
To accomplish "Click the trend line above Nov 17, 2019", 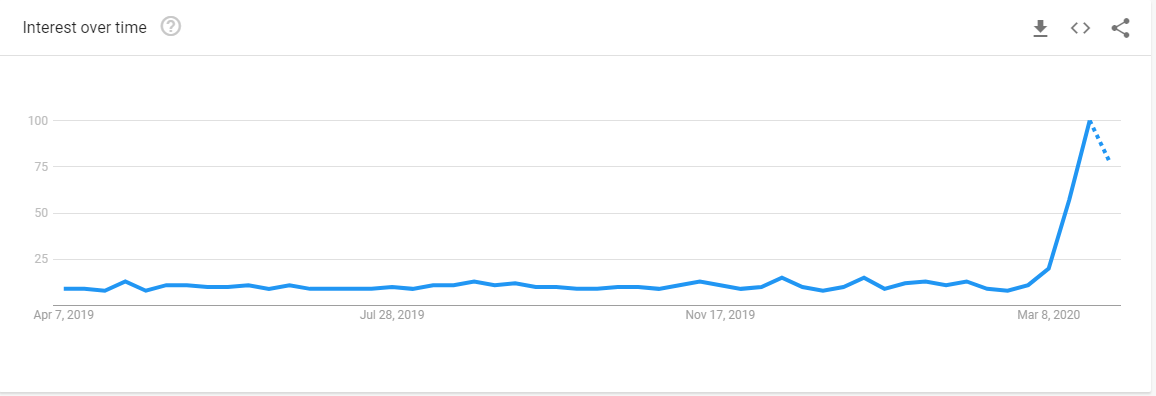I will [720, 285].
